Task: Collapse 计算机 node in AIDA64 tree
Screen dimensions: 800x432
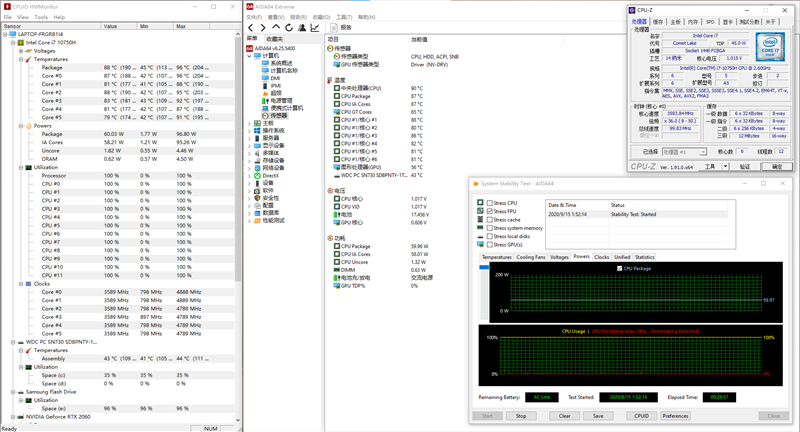Action: tap(249, 56)
